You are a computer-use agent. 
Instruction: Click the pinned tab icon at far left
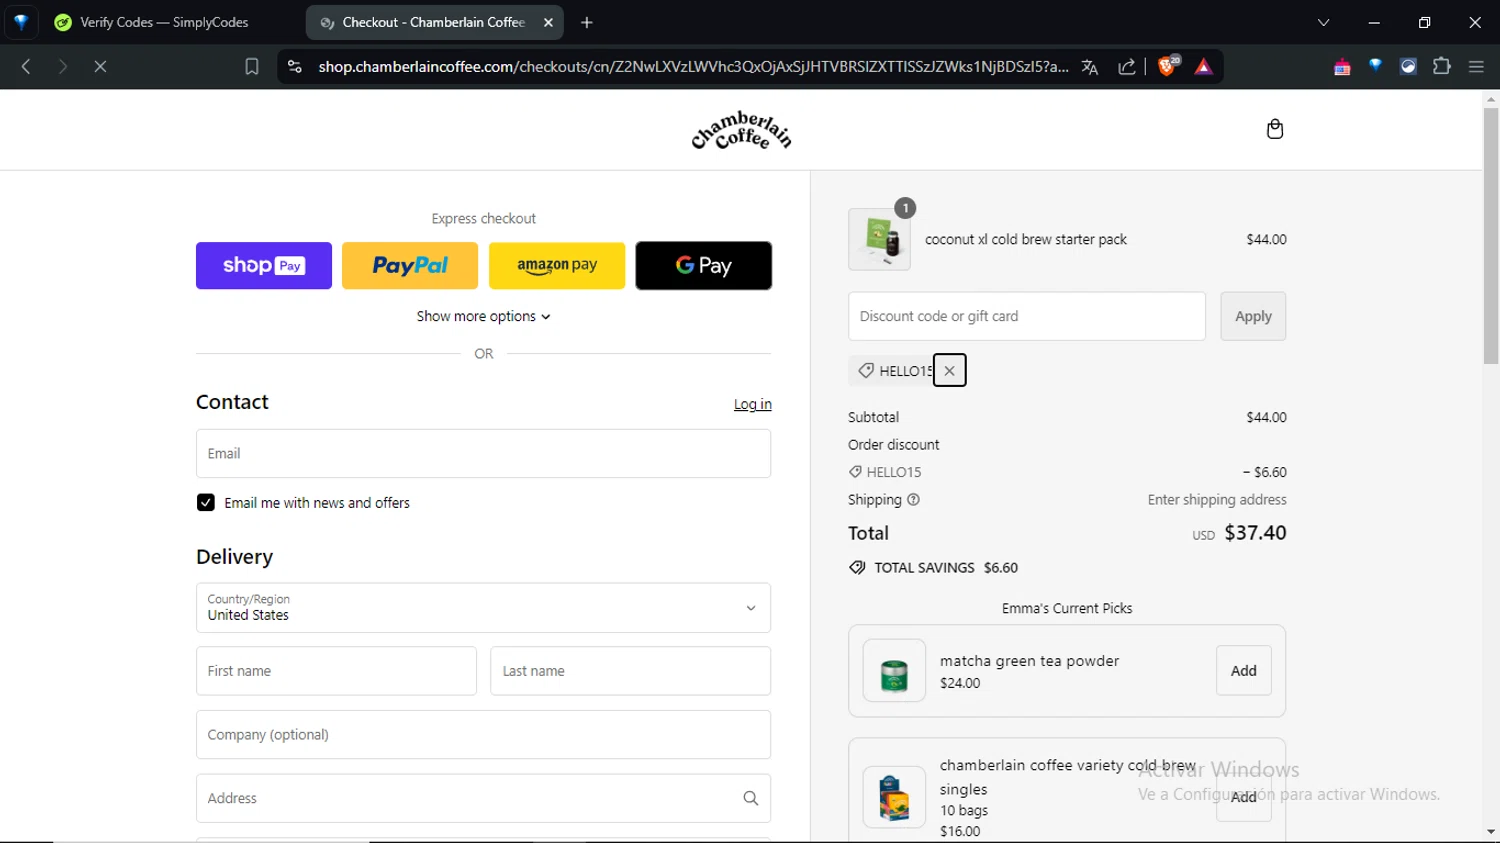(21, 22)
